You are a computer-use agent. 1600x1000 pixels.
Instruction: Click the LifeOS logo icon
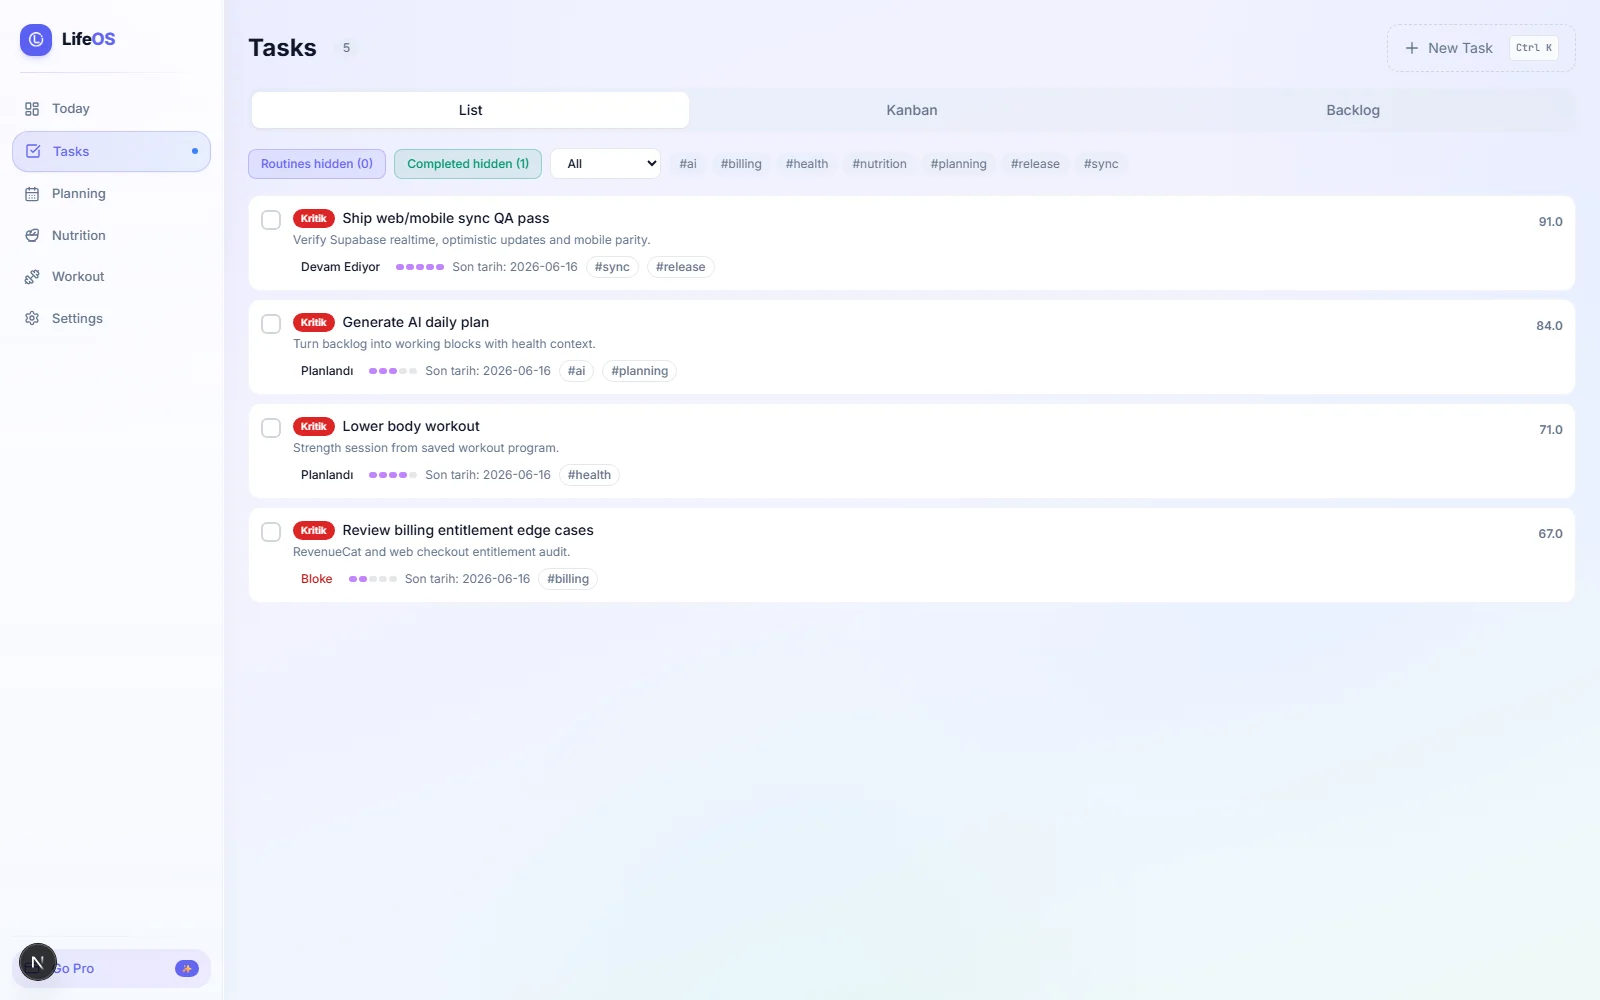tap(36, 40)
